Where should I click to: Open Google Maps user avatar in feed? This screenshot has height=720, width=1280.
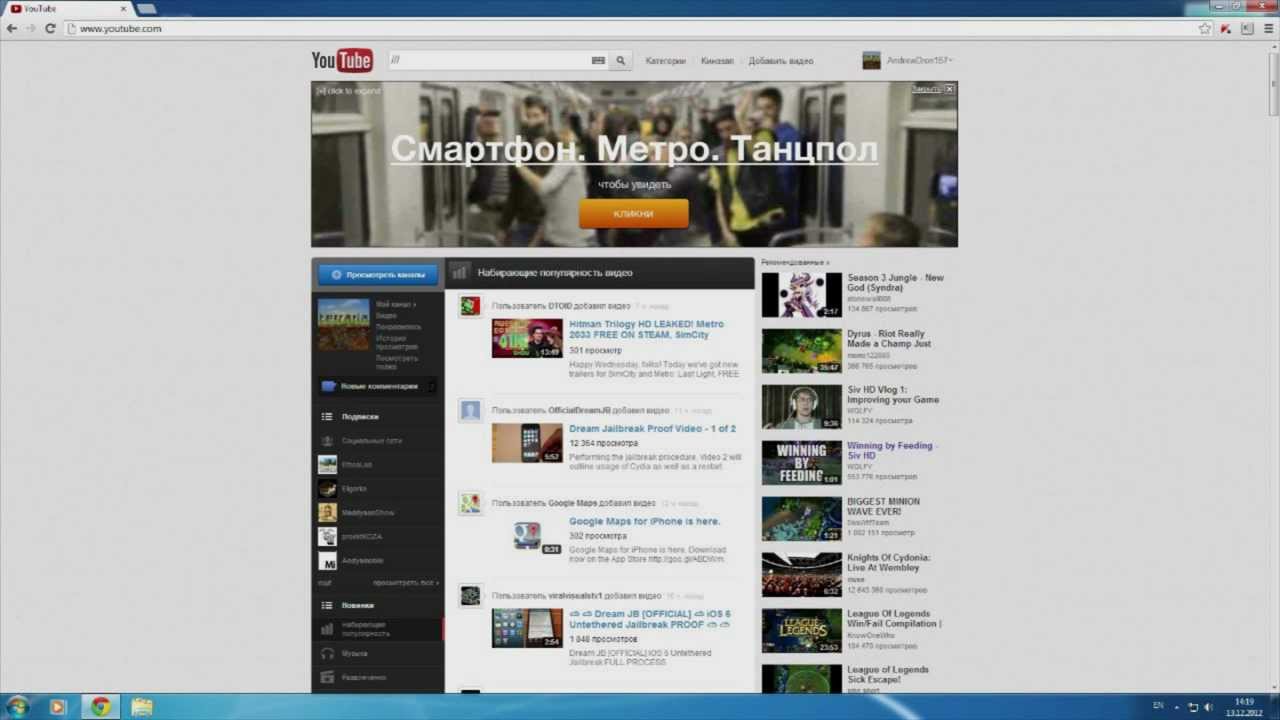pos(470,503)
